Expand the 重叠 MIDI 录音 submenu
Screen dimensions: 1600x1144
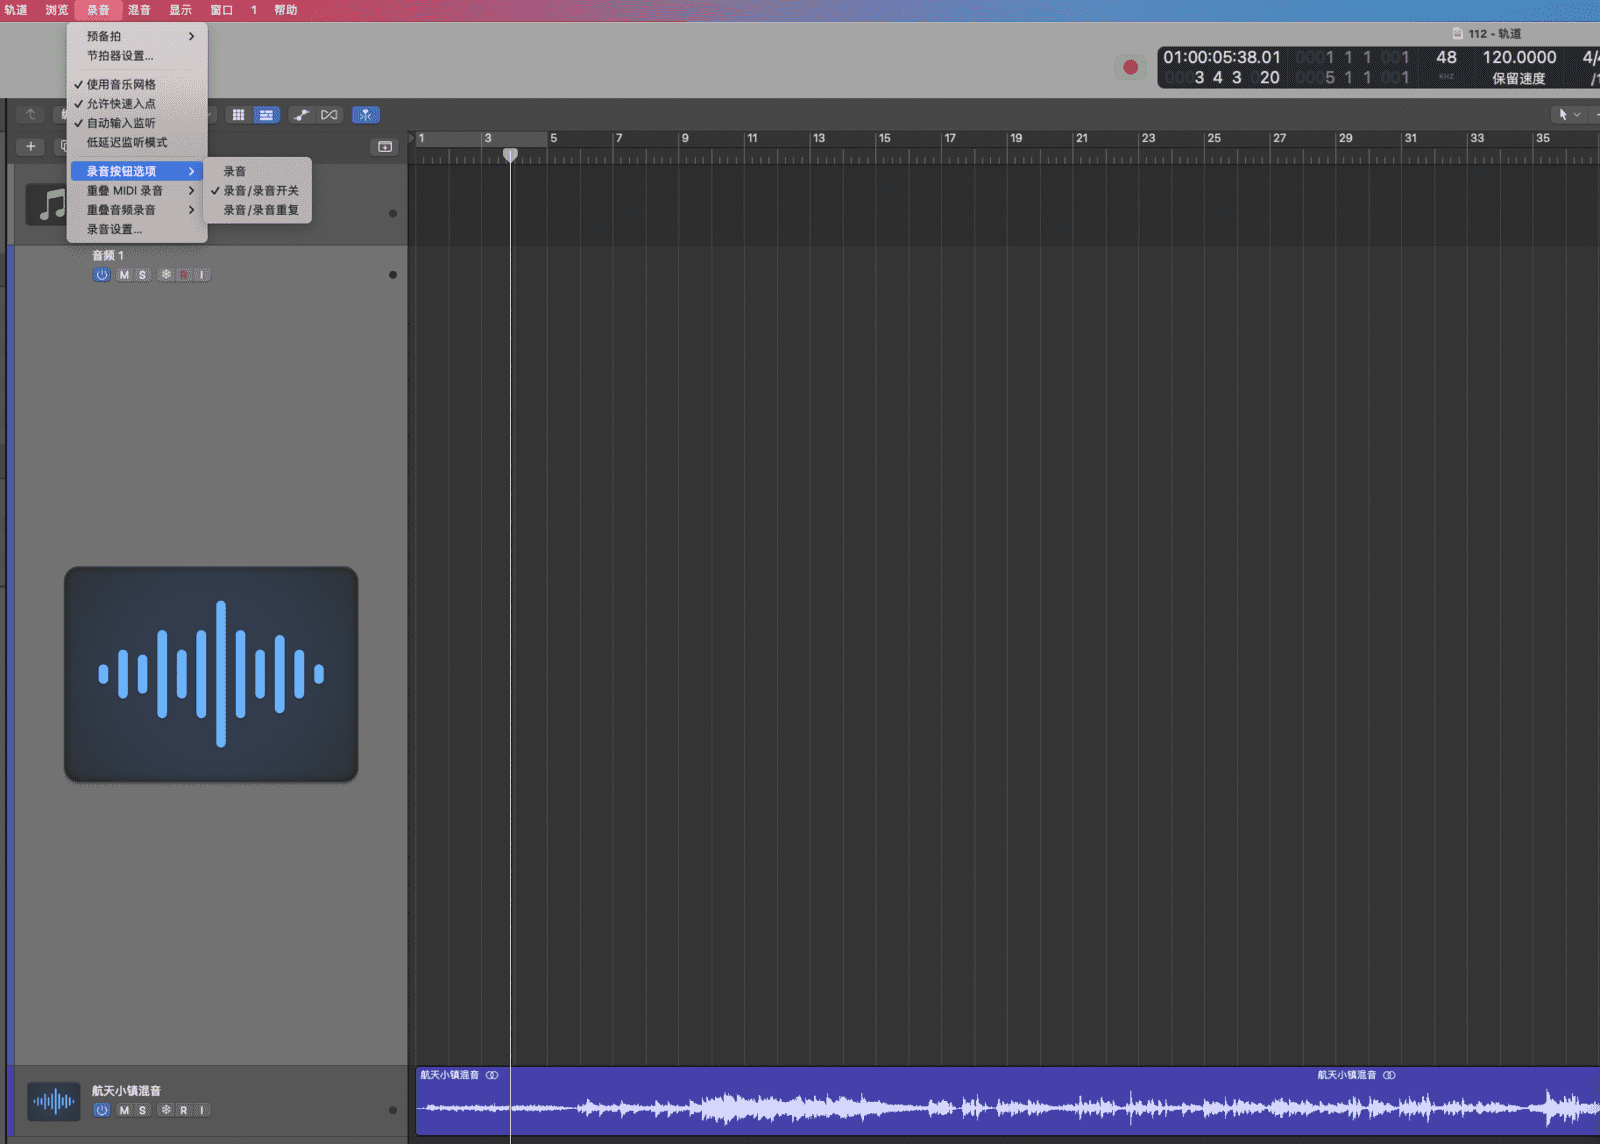[x=138, y=190]
